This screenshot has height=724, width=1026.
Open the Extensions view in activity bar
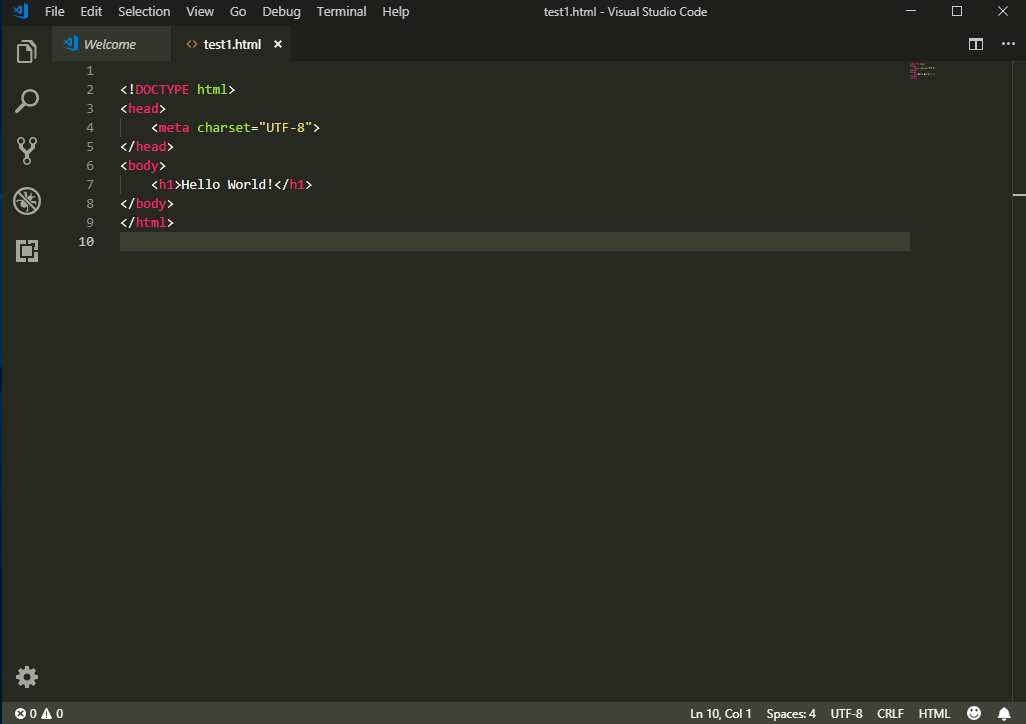coord(27,251)
